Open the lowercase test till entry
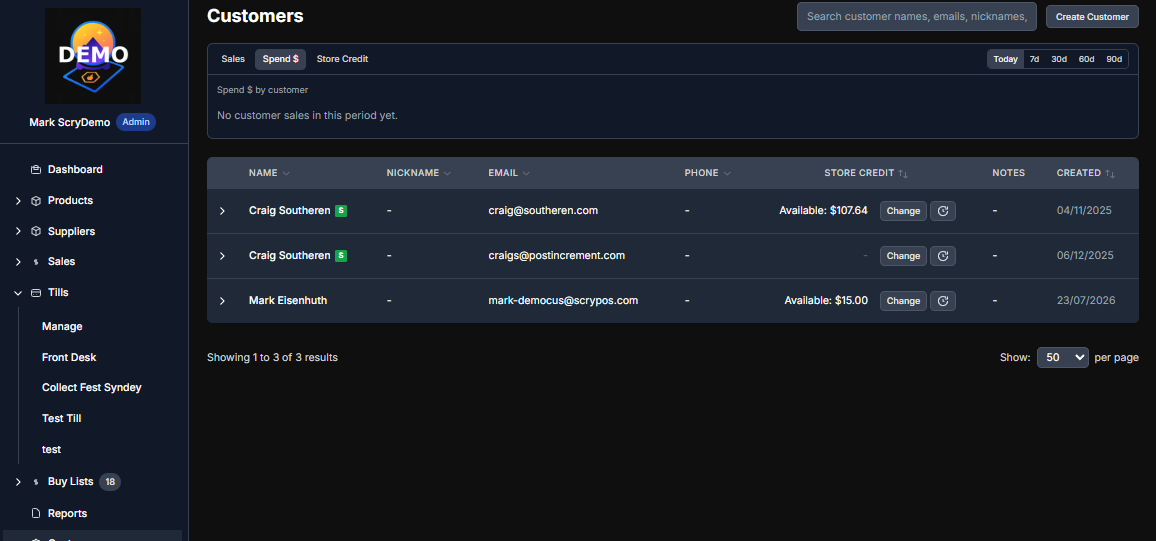Viewport: 1156px width, 541px height. [52, 449]
